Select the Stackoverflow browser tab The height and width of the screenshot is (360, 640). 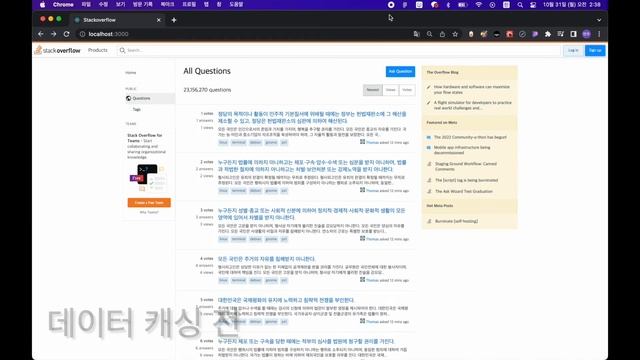116,20
